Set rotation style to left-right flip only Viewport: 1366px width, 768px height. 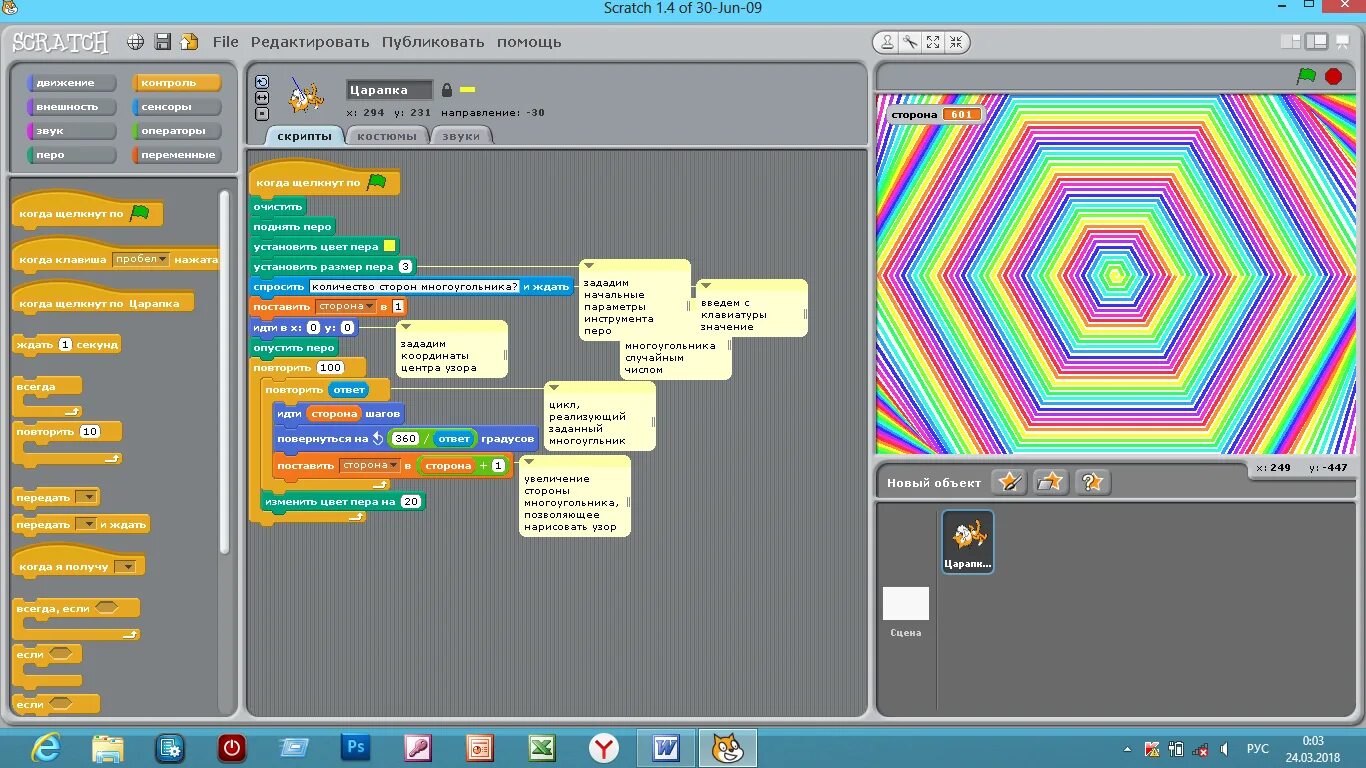(262, 98)
